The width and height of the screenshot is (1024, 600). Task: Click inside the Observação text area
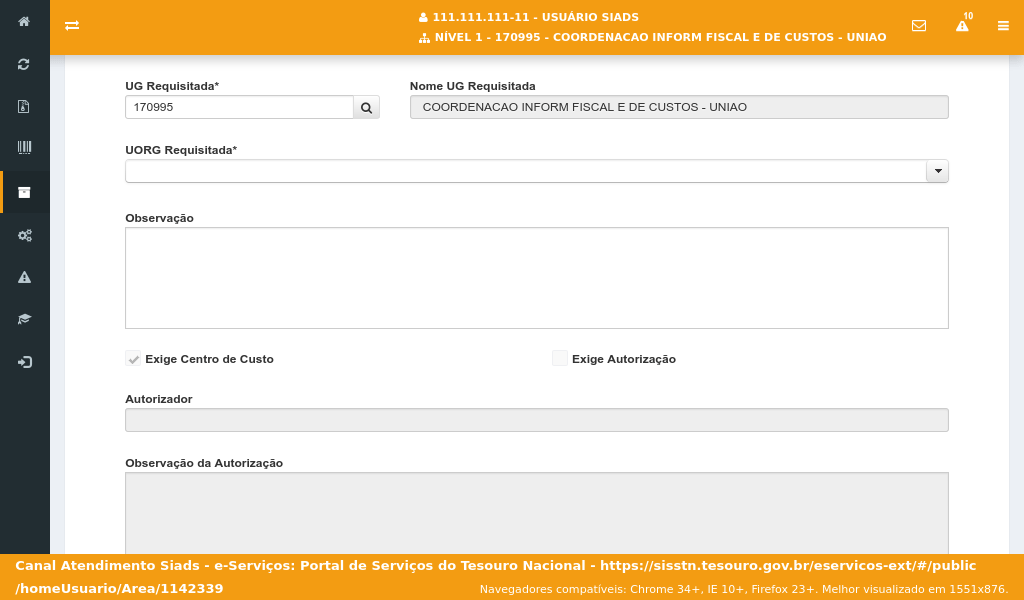pyautogui.click(x=537, y=278)
